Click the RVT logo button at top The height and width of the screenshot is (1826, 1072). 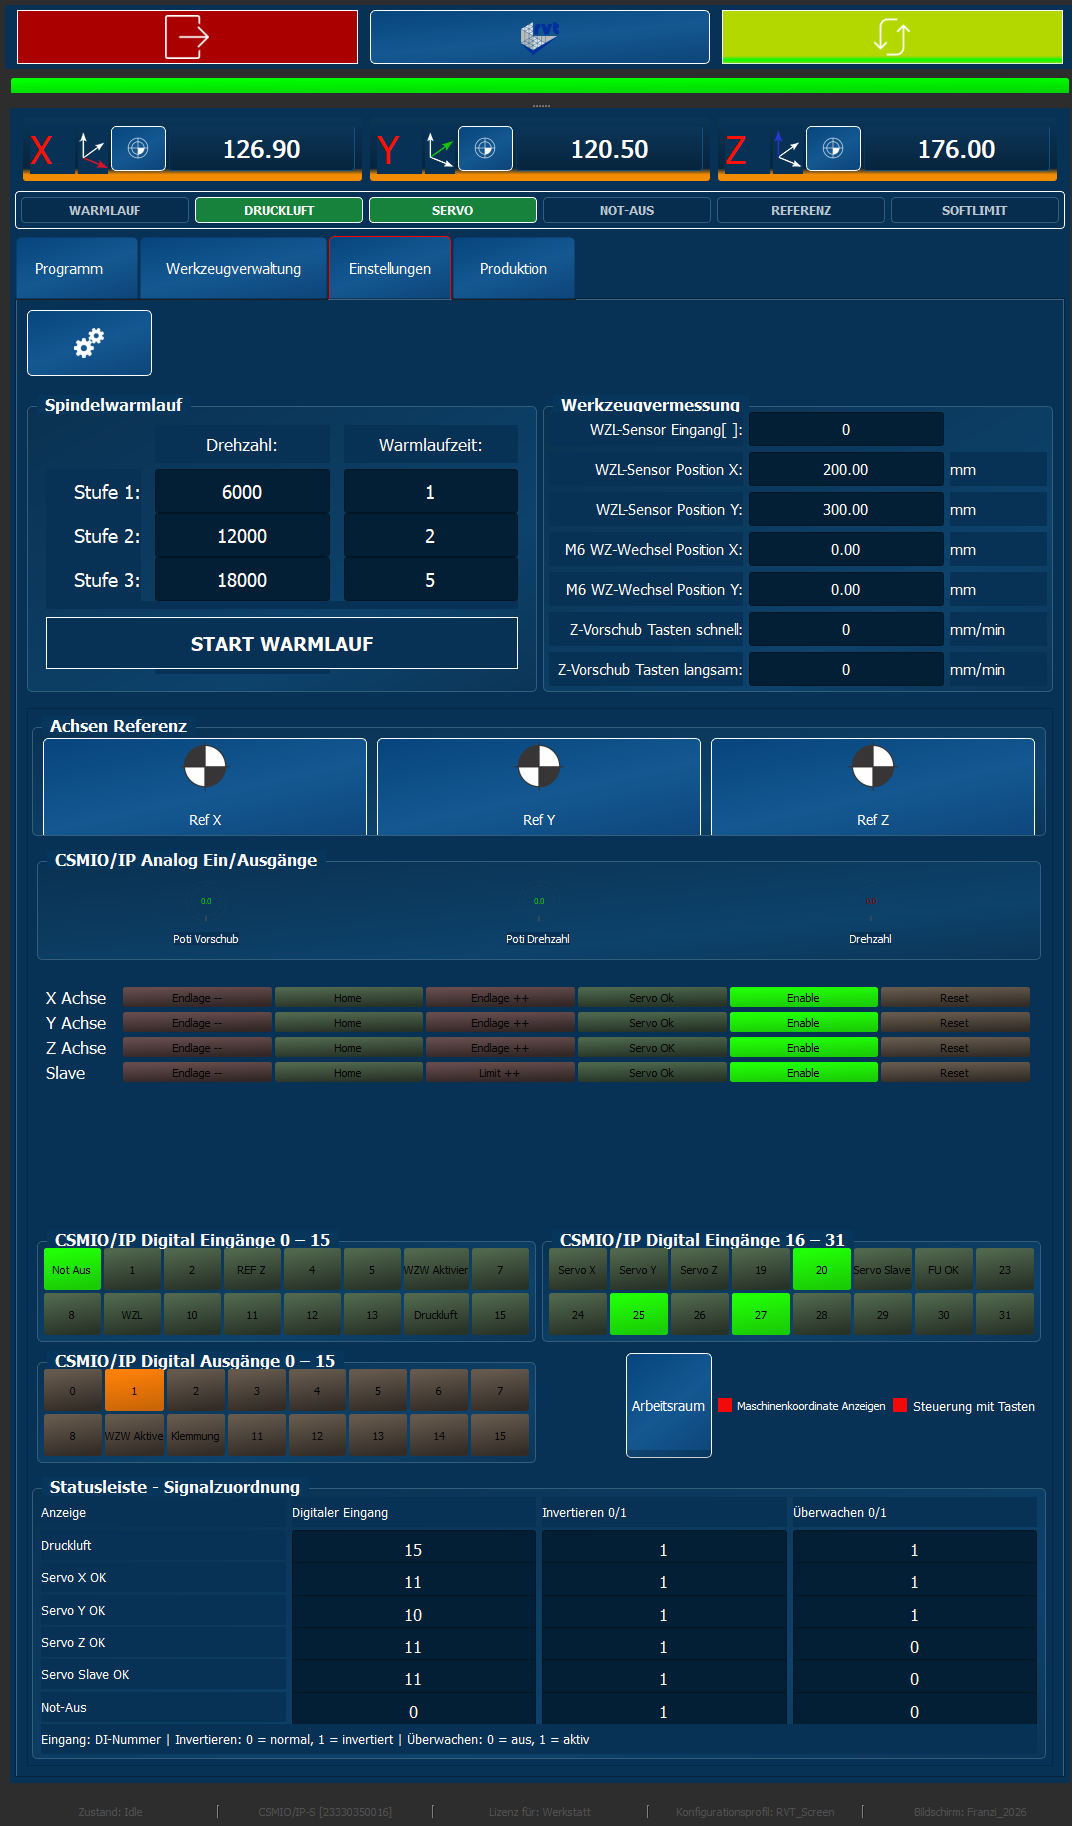tap(540, 37)
